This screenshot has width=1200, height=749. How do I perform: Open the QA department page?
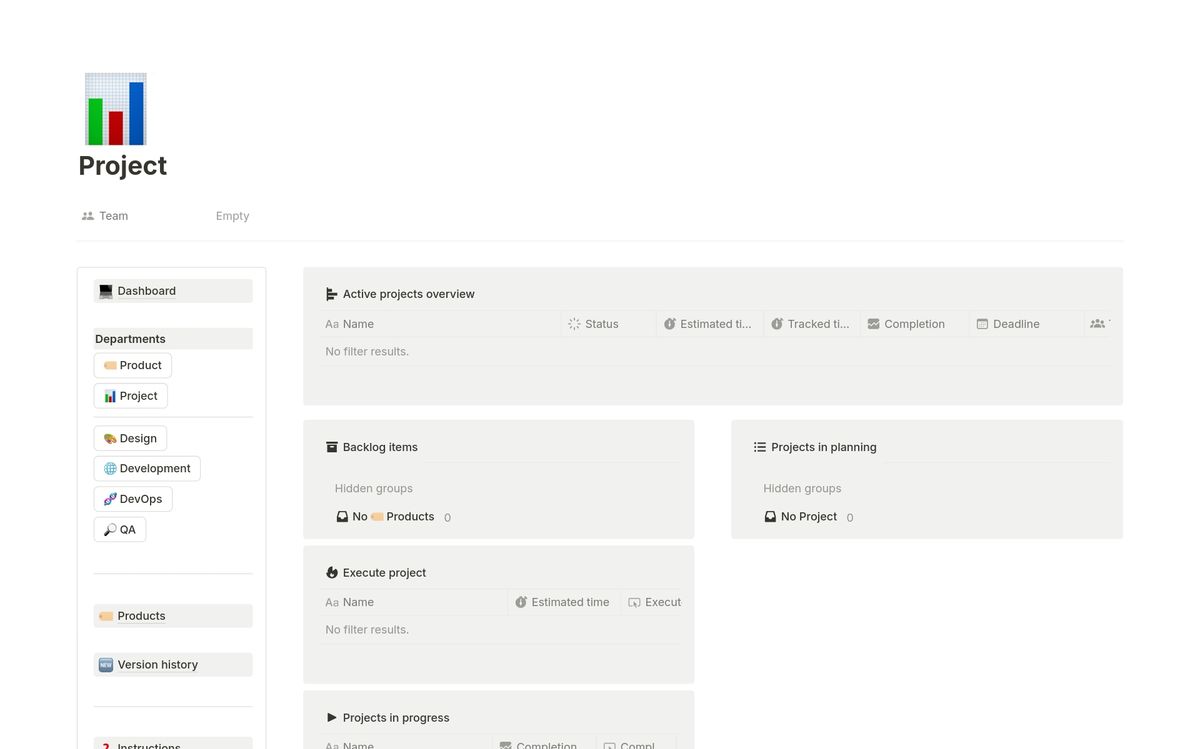[x=120, y=529]
